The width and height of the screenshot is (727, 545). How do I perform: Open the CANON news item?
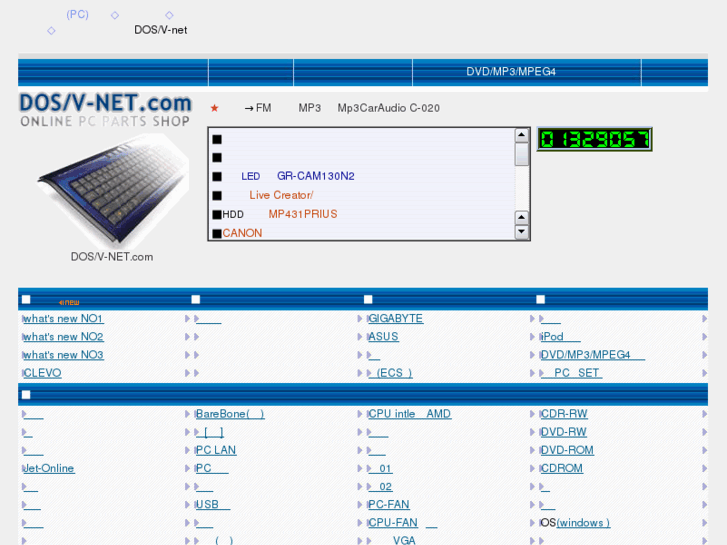click(x=242, y=233)
